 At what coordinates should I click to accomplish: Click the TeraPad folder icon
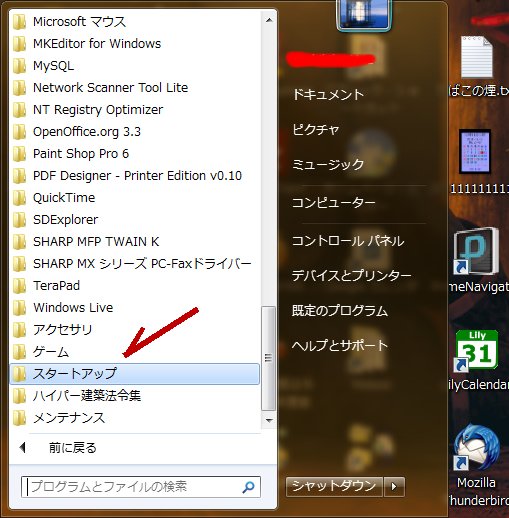click(19, 286)
